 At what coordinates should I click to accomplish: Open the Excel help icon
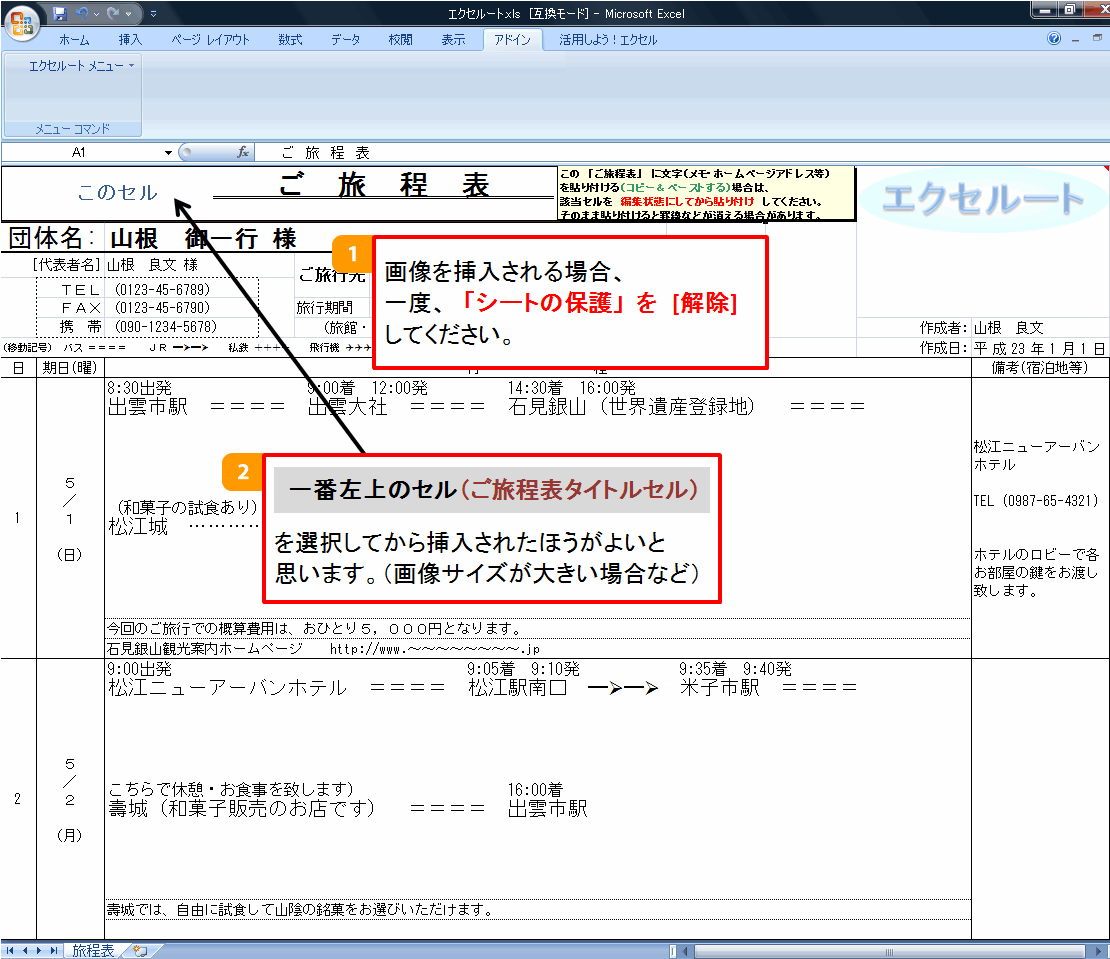pyautogui.click(x=1054, y=38)
